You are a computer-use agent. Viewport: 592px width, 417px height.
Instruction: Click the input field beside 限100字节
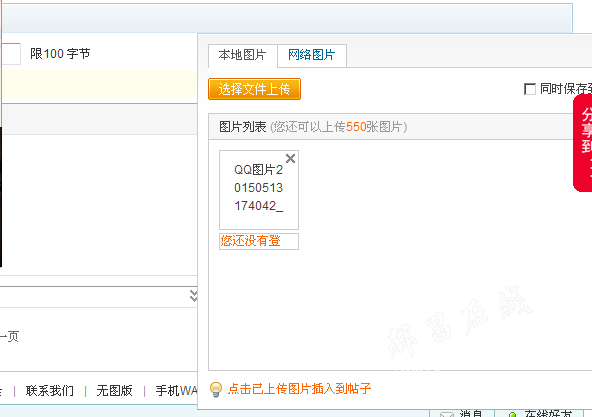point(11,54)
